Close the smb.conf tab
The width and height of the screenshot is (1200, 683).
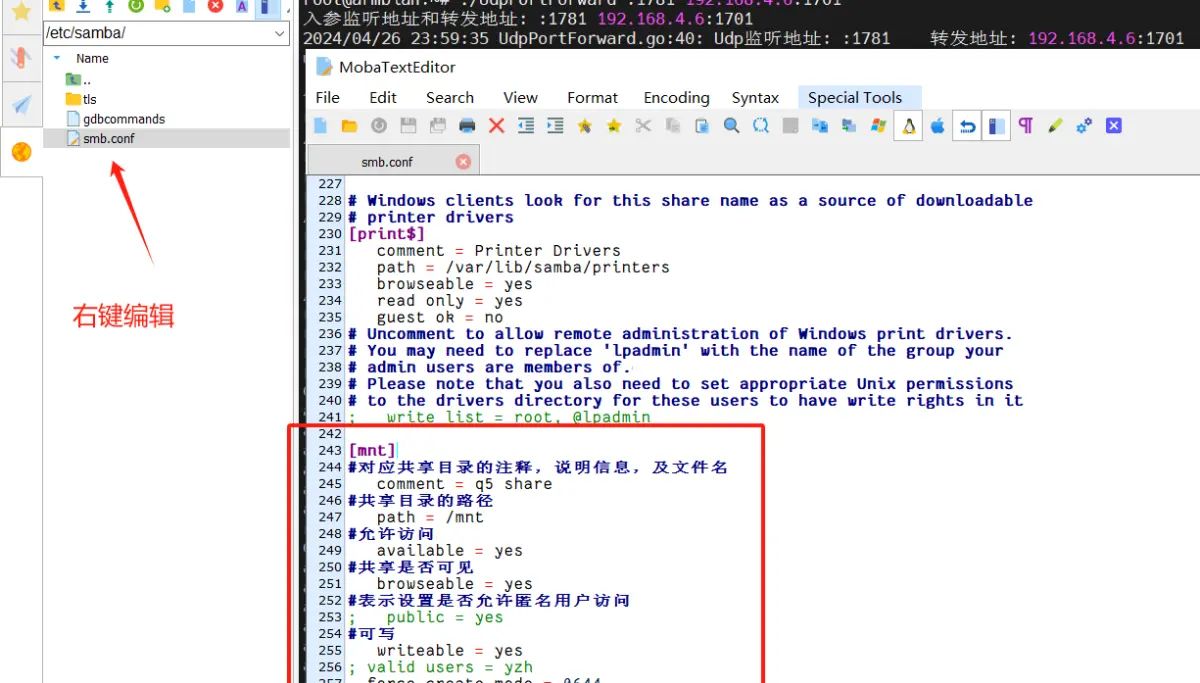coord(463,161)
